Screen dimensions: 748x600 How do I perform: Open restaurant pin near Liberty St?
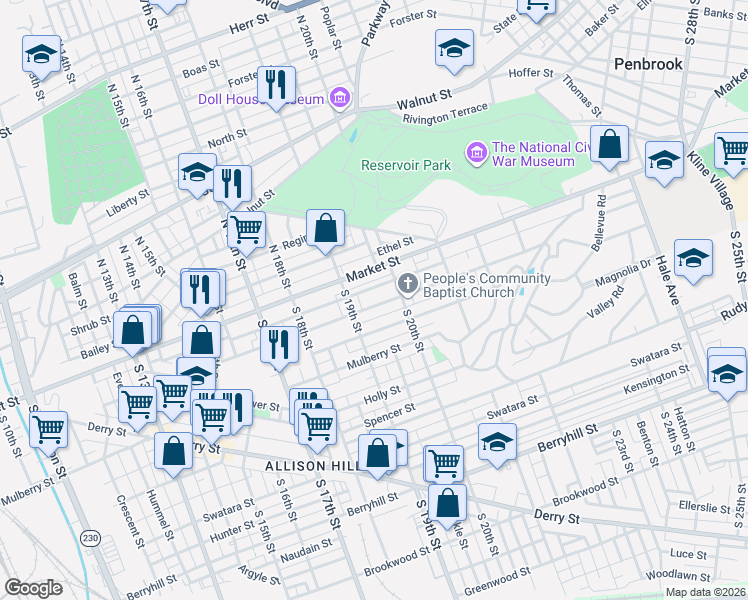click(232, 187)
